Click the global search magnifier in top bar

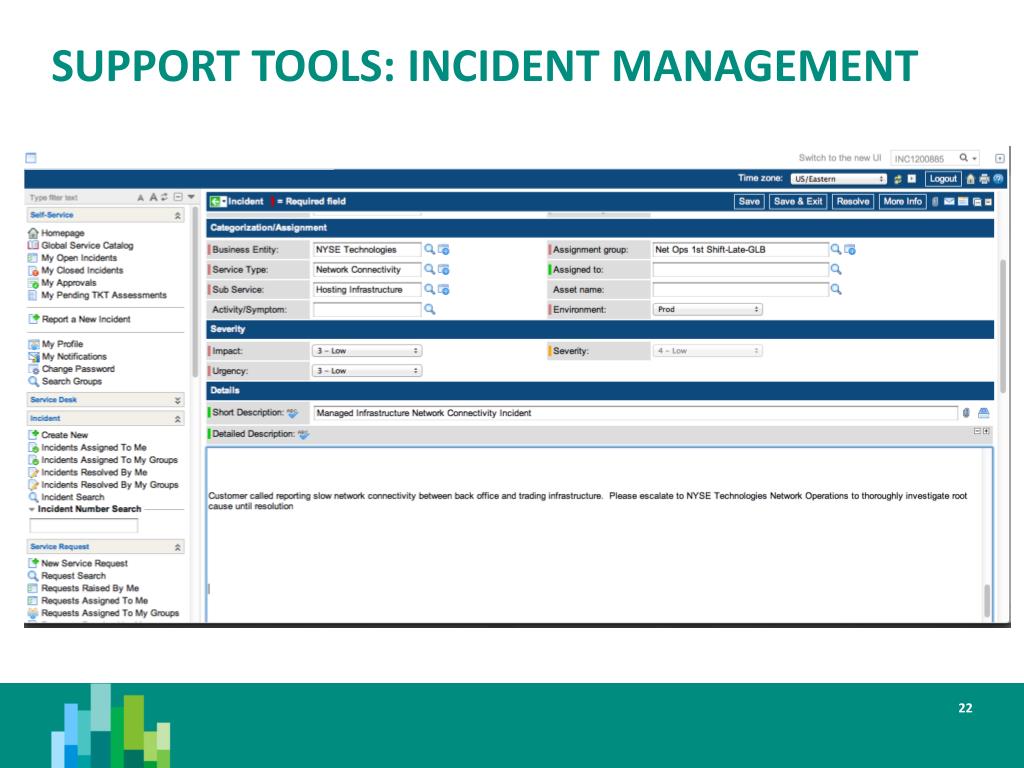[x=963, y=158]
